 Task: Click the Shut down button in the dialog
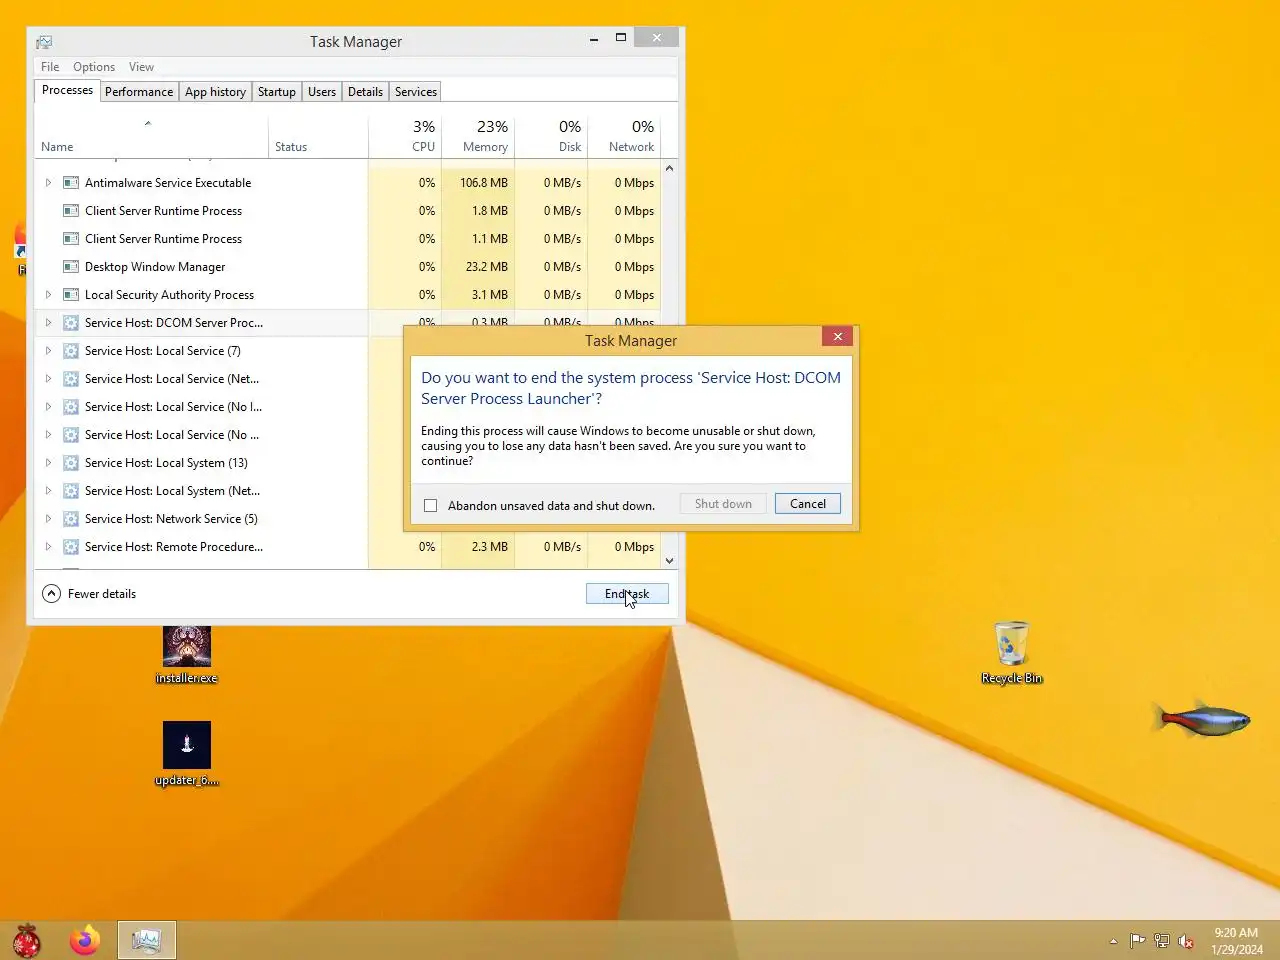723,504
